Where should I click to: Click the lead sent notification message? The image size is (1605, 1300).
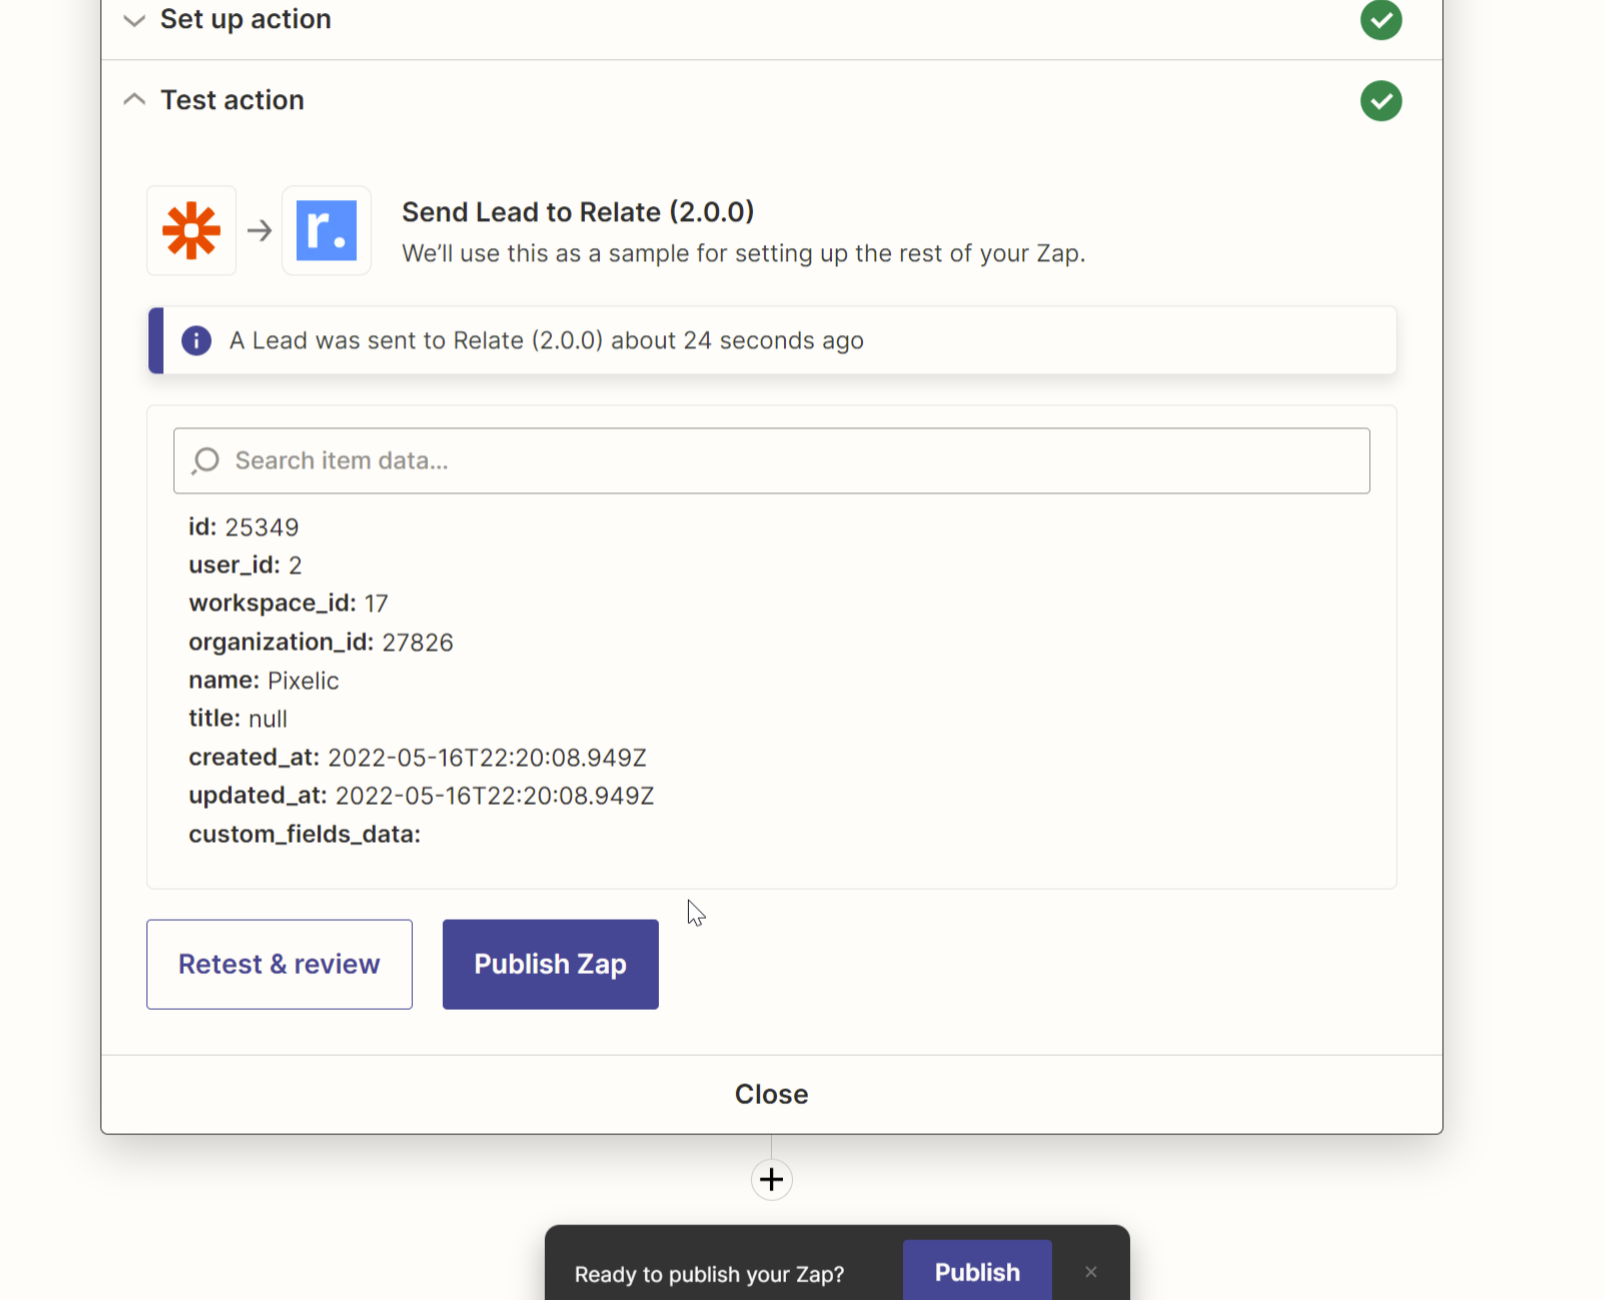coord(546,341)
